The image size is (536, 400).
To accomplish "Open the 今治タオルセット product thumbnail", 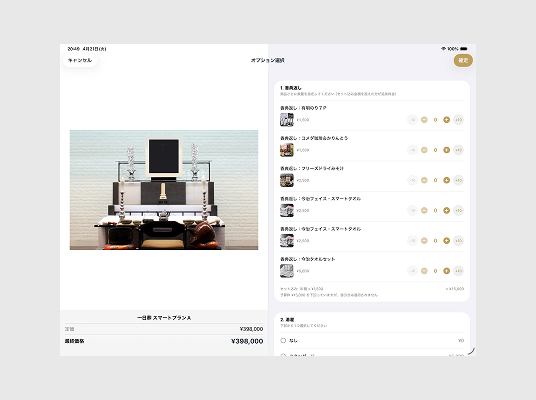I will click(x=287, y=271).
